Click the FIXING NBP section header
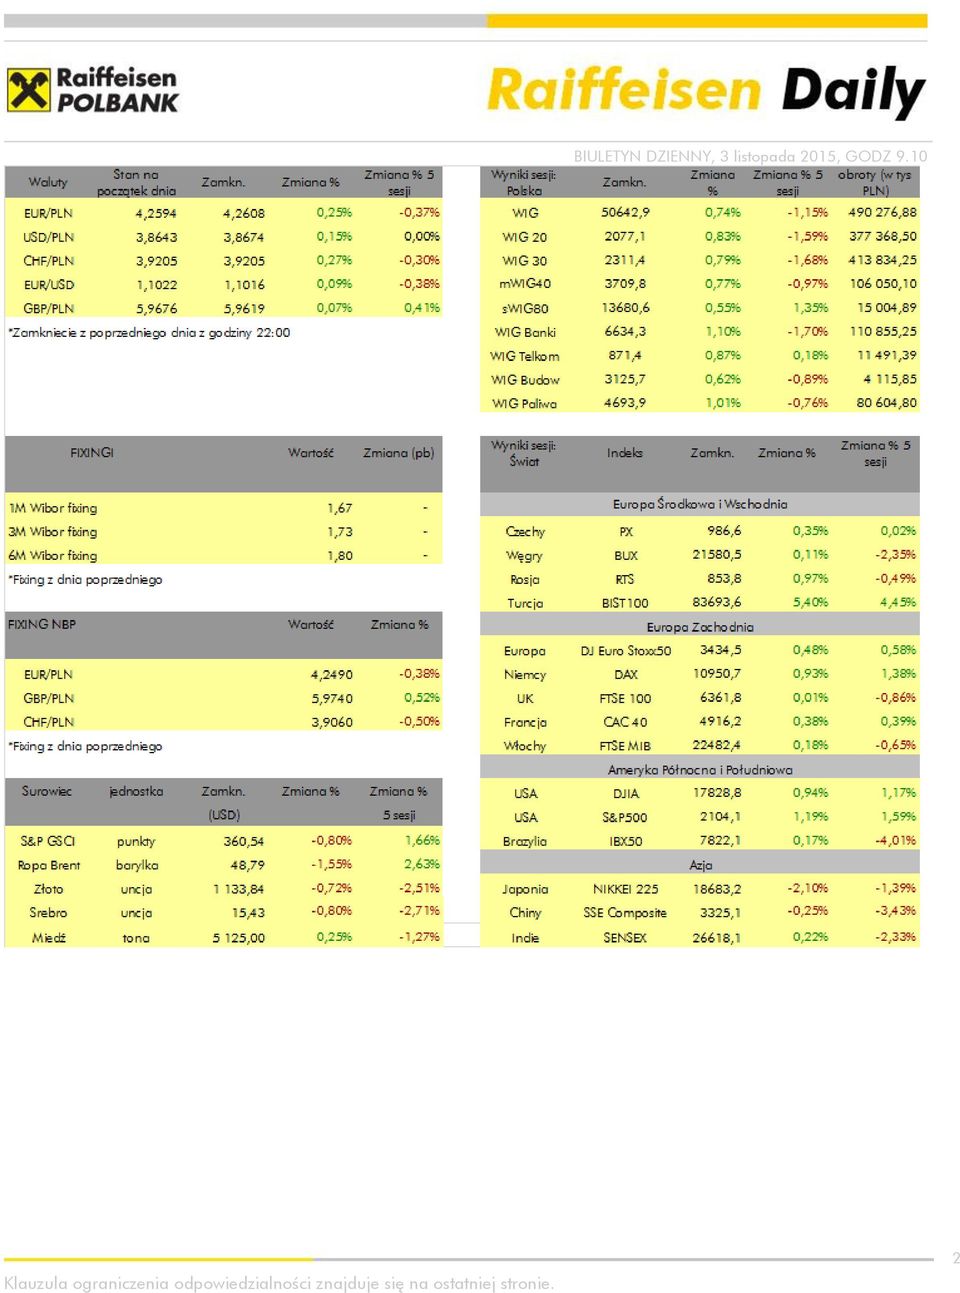This screenshot has width=960, height=1293. click(42, 624)
